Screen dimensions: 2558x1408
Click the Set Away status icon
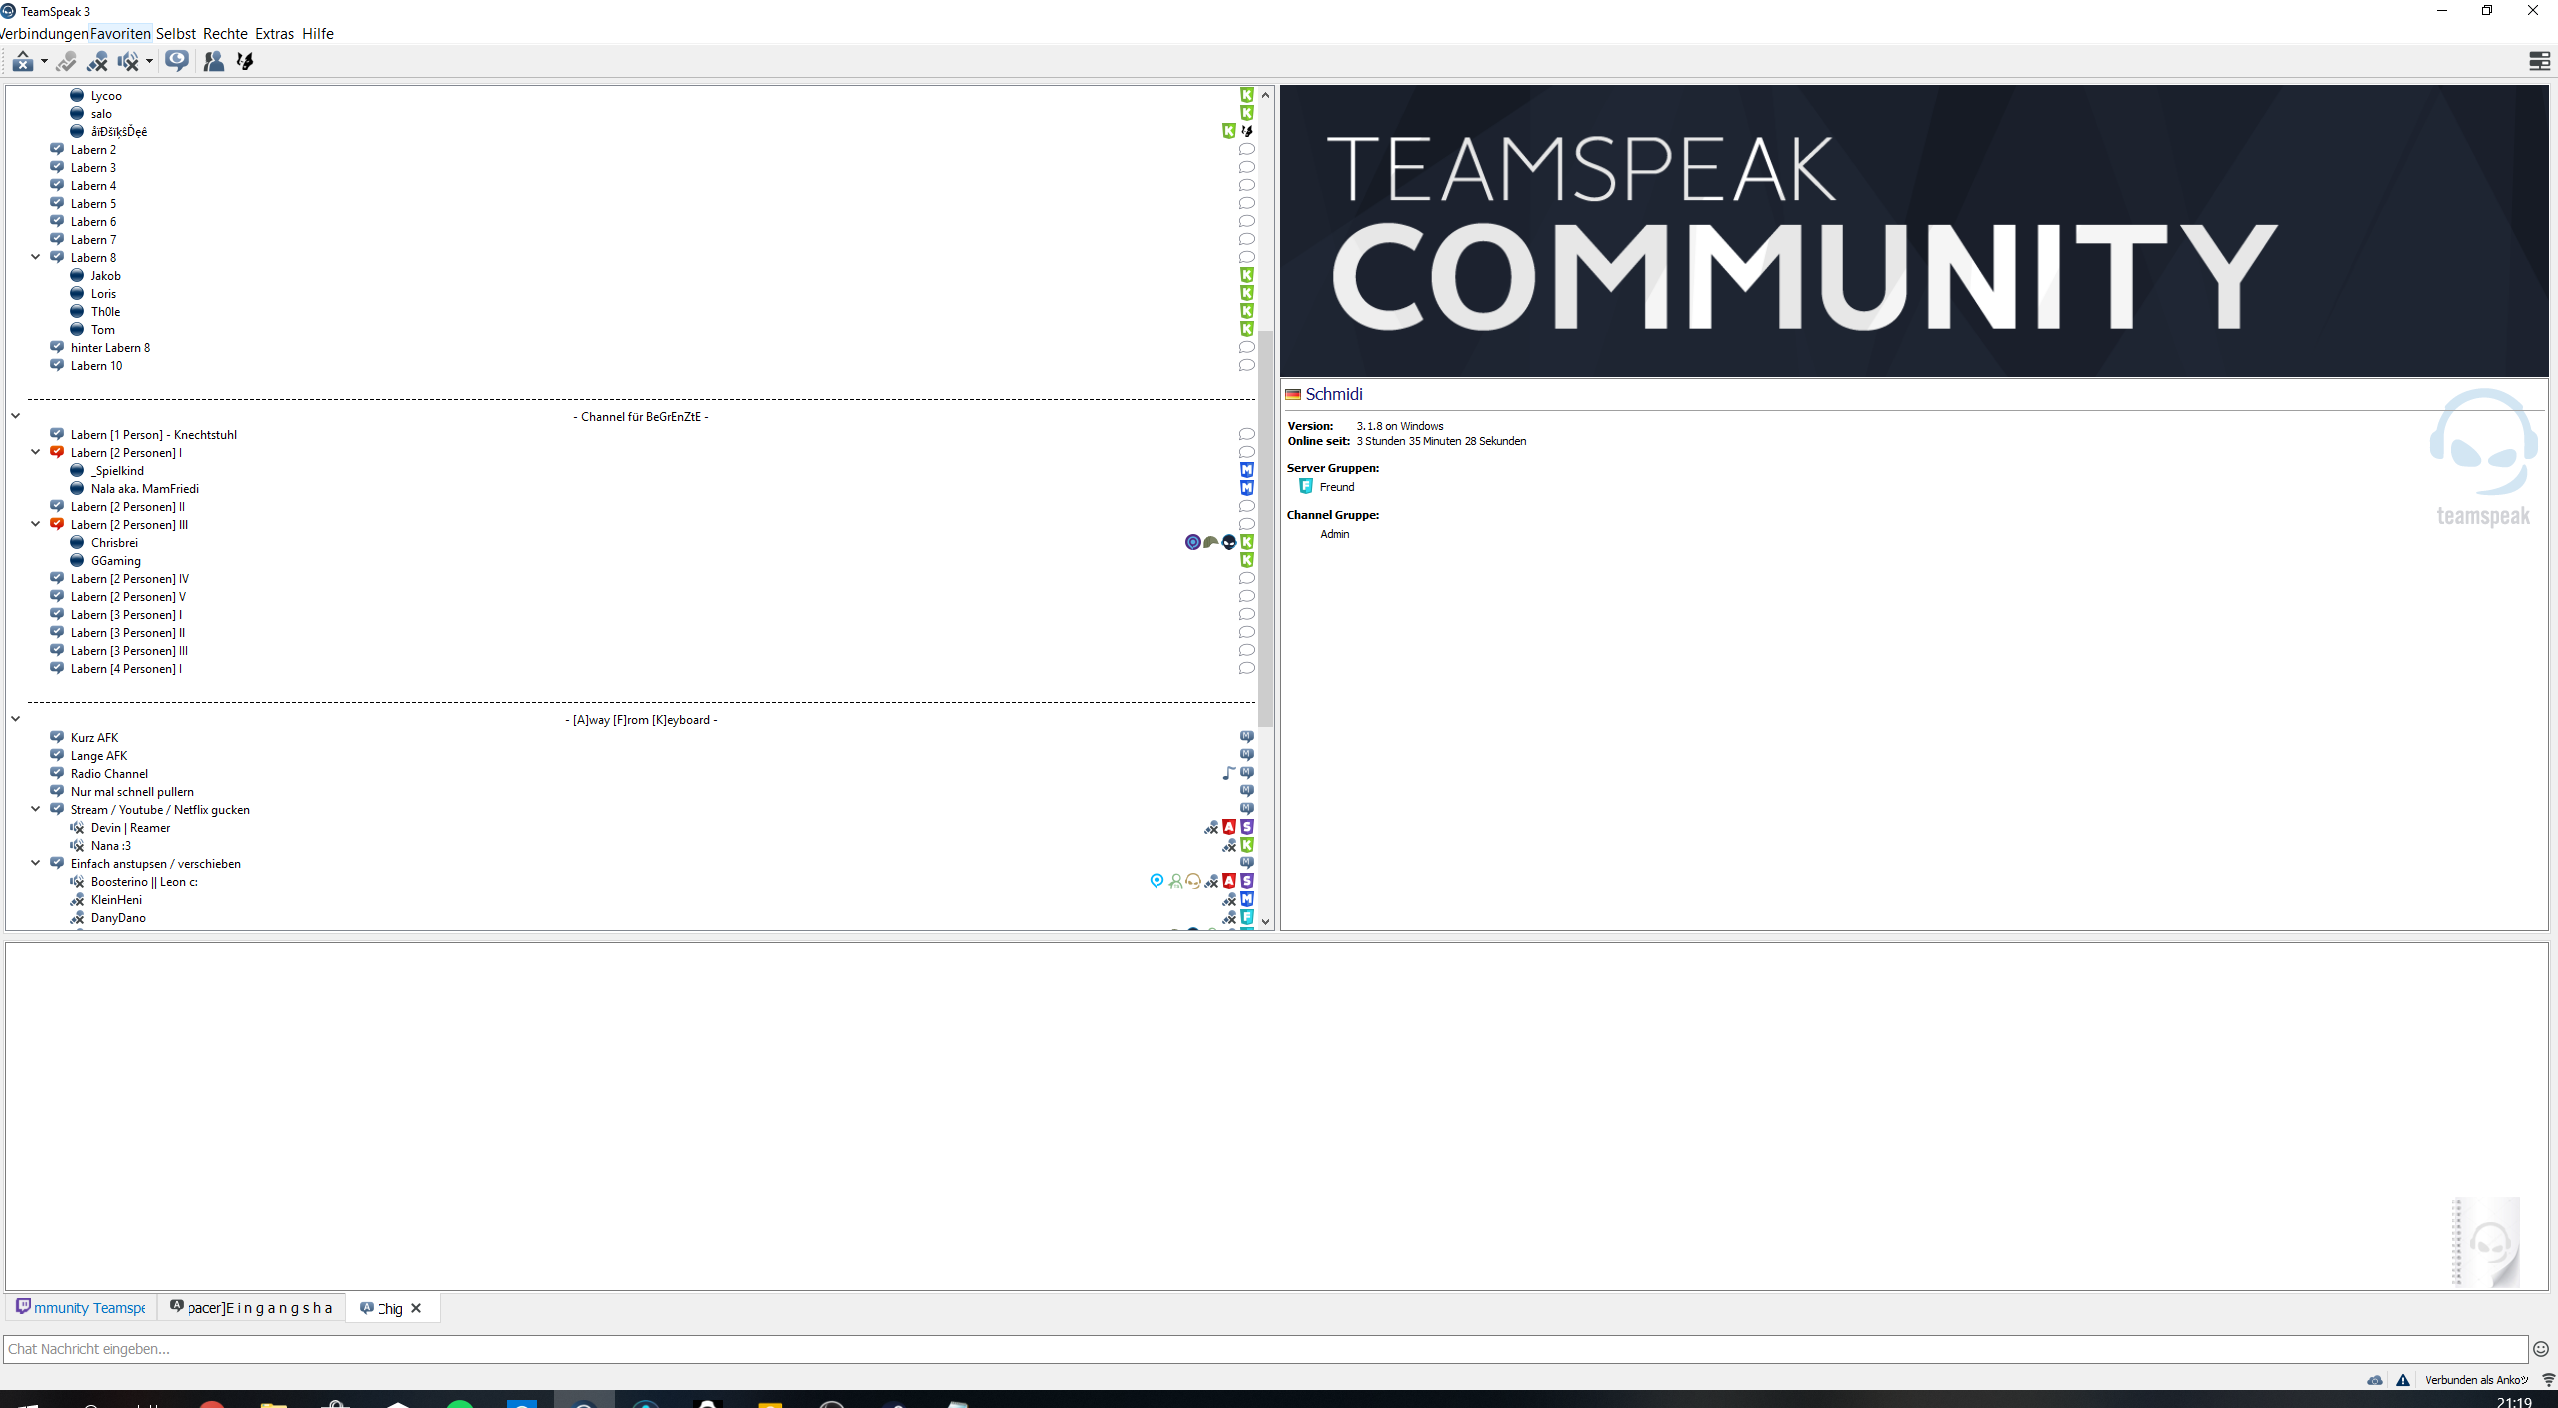point(22,62)
